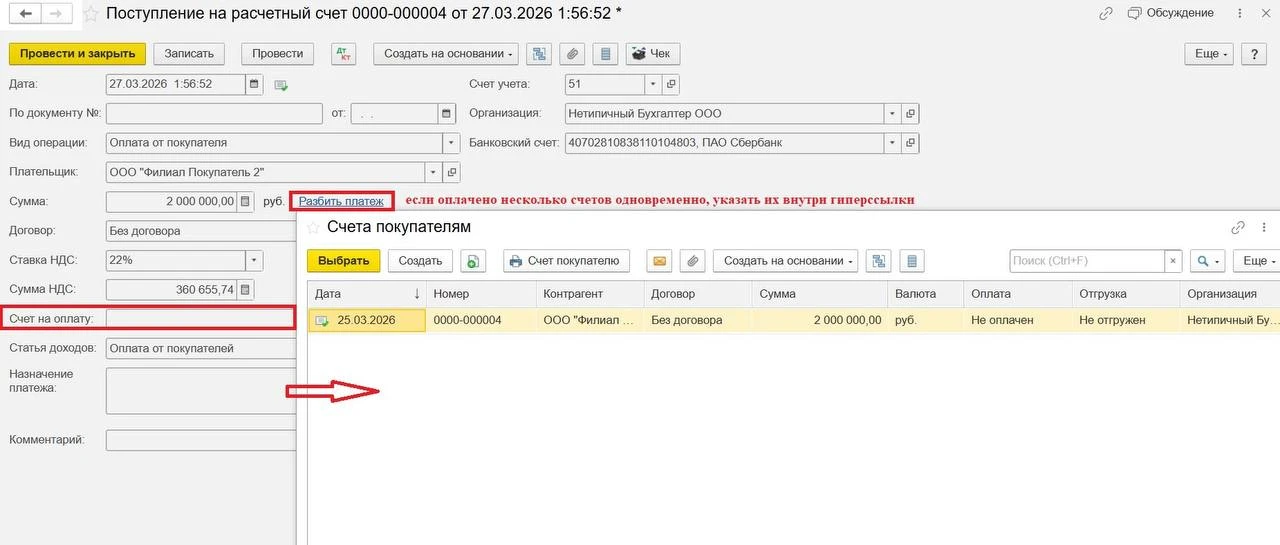Follow the Разбить платеж link
This screenshot has width=1280, height=545.
pyautogui.click(x=341, y=201)
